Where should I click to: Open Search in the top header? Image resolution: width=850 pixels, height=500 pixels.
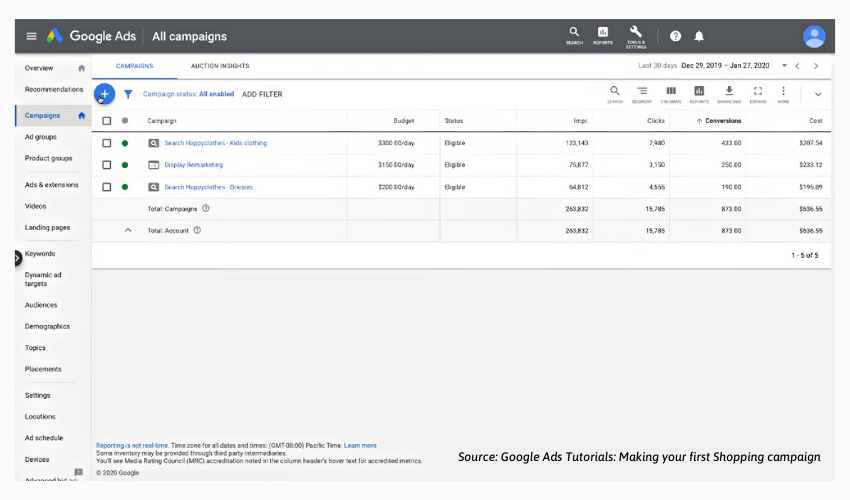click(x=574, y=35)
